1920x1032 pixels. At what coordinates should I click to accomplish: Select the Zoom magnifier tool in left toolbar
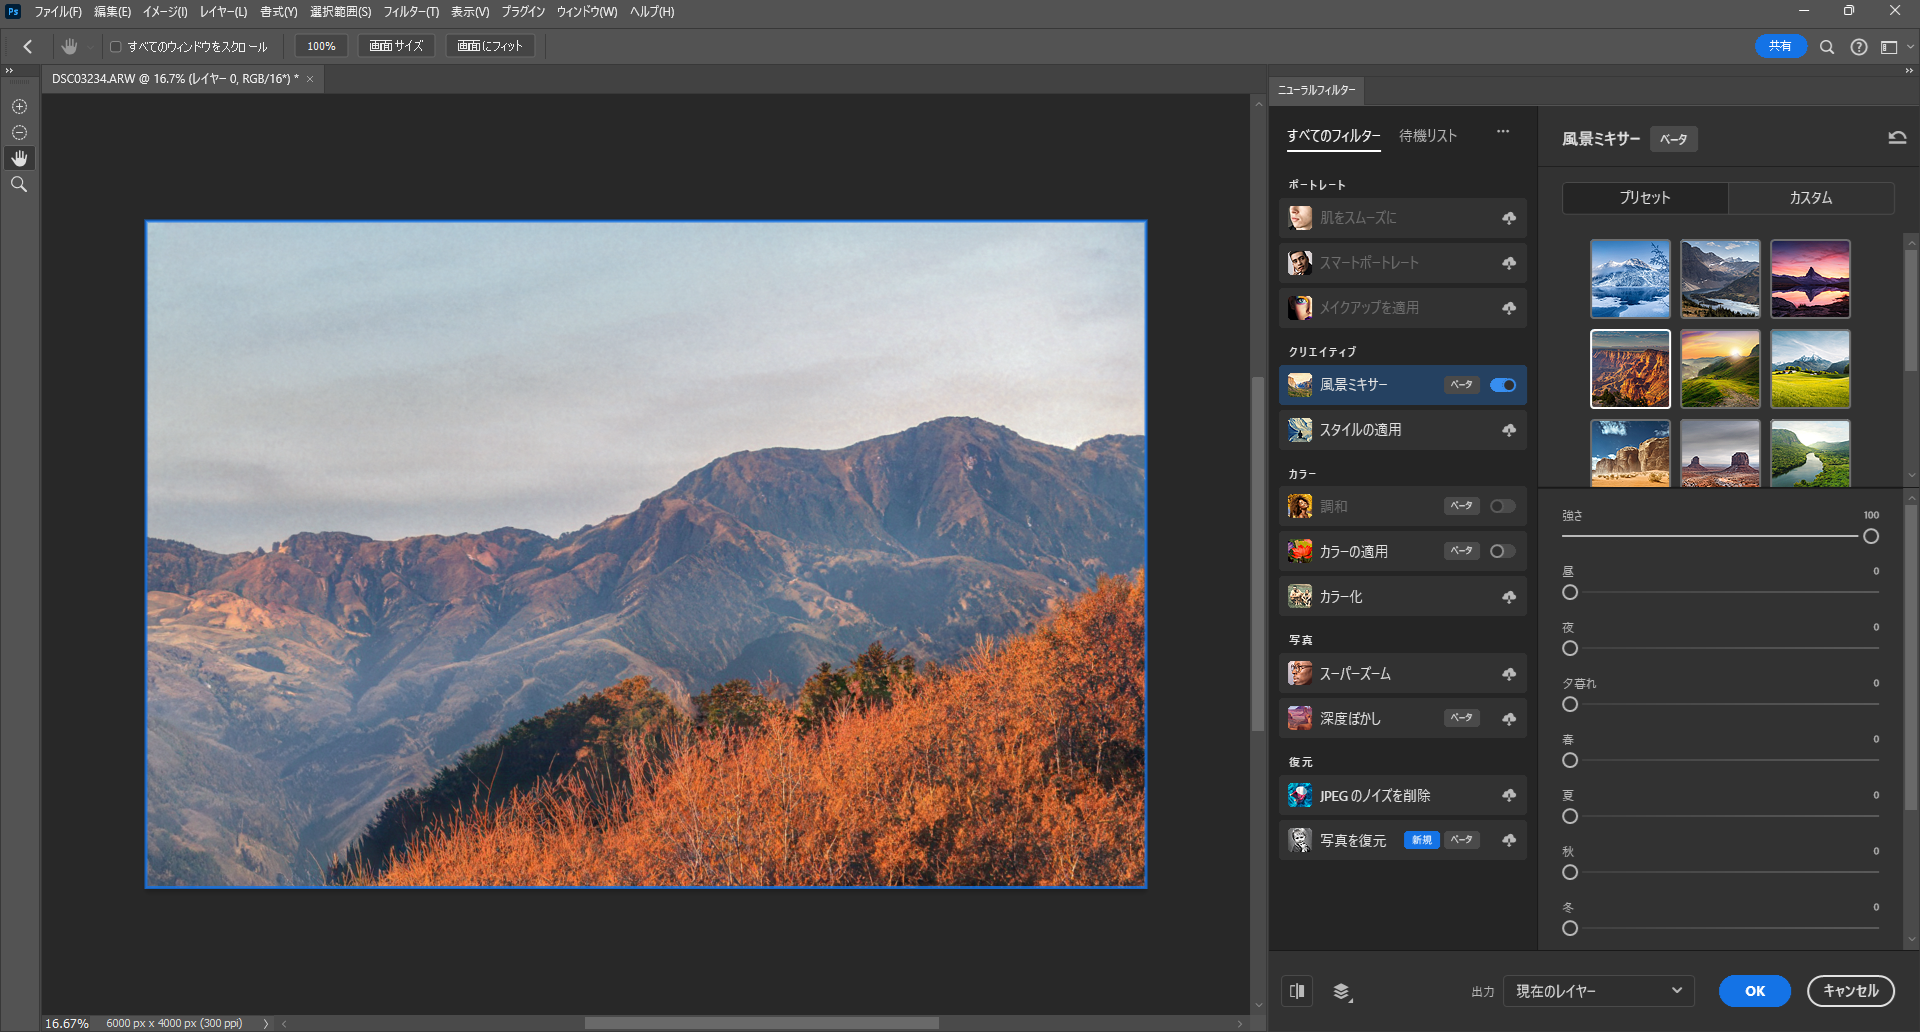coord(19,184)
